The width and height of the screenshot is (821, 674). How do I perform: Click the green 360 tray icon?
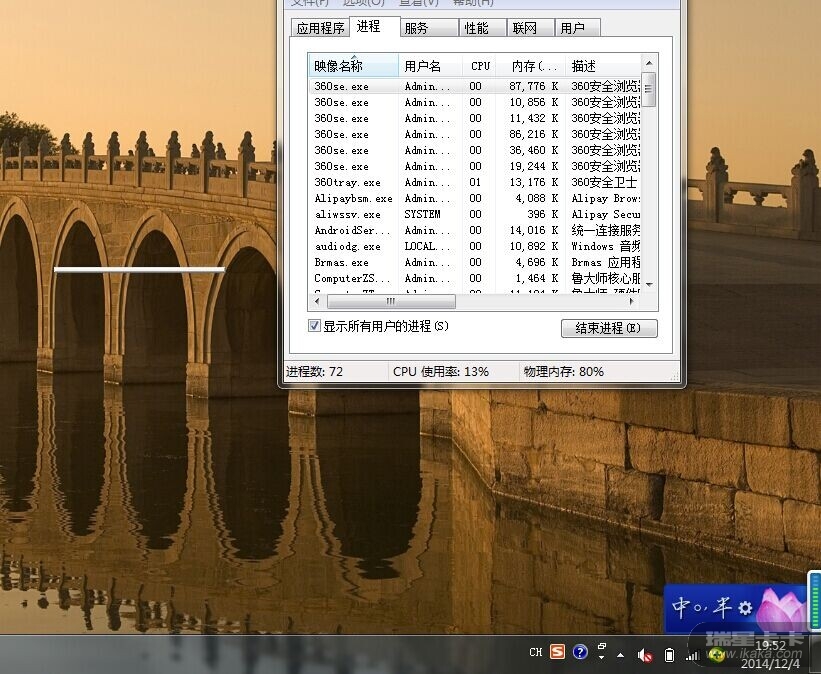(716, 655)
